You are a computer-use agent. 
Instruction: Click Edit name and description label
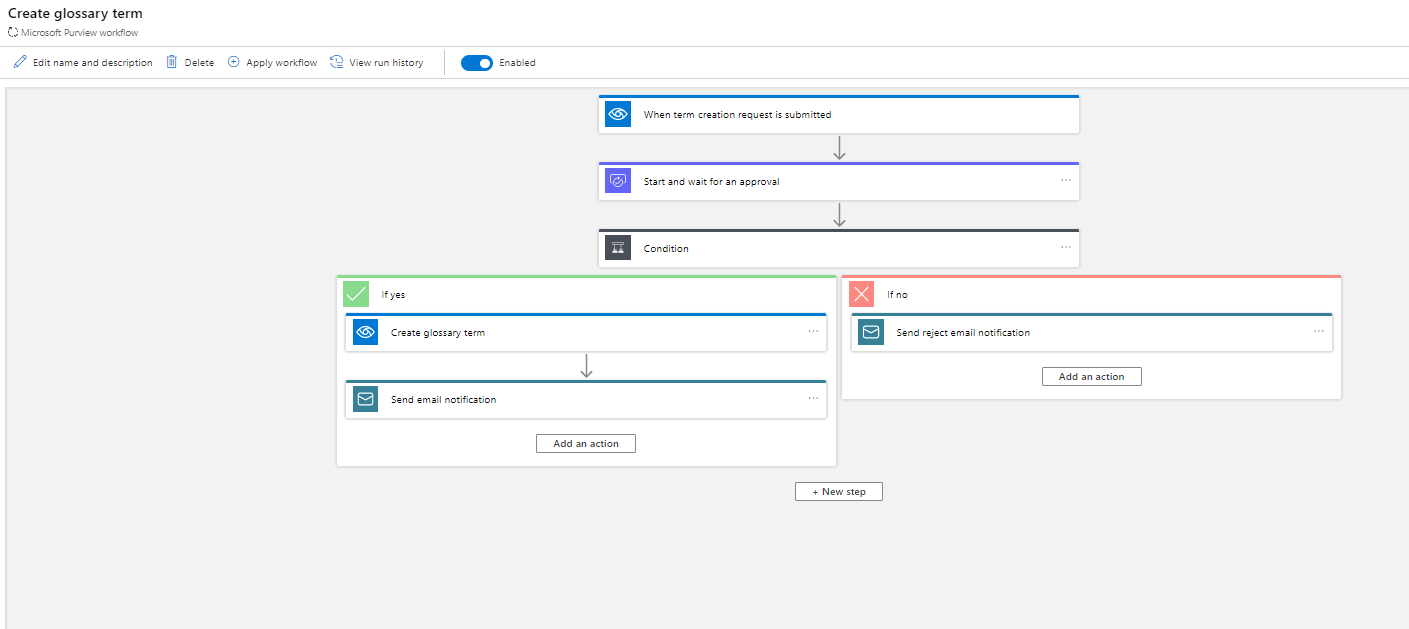(x=93, y=63)
